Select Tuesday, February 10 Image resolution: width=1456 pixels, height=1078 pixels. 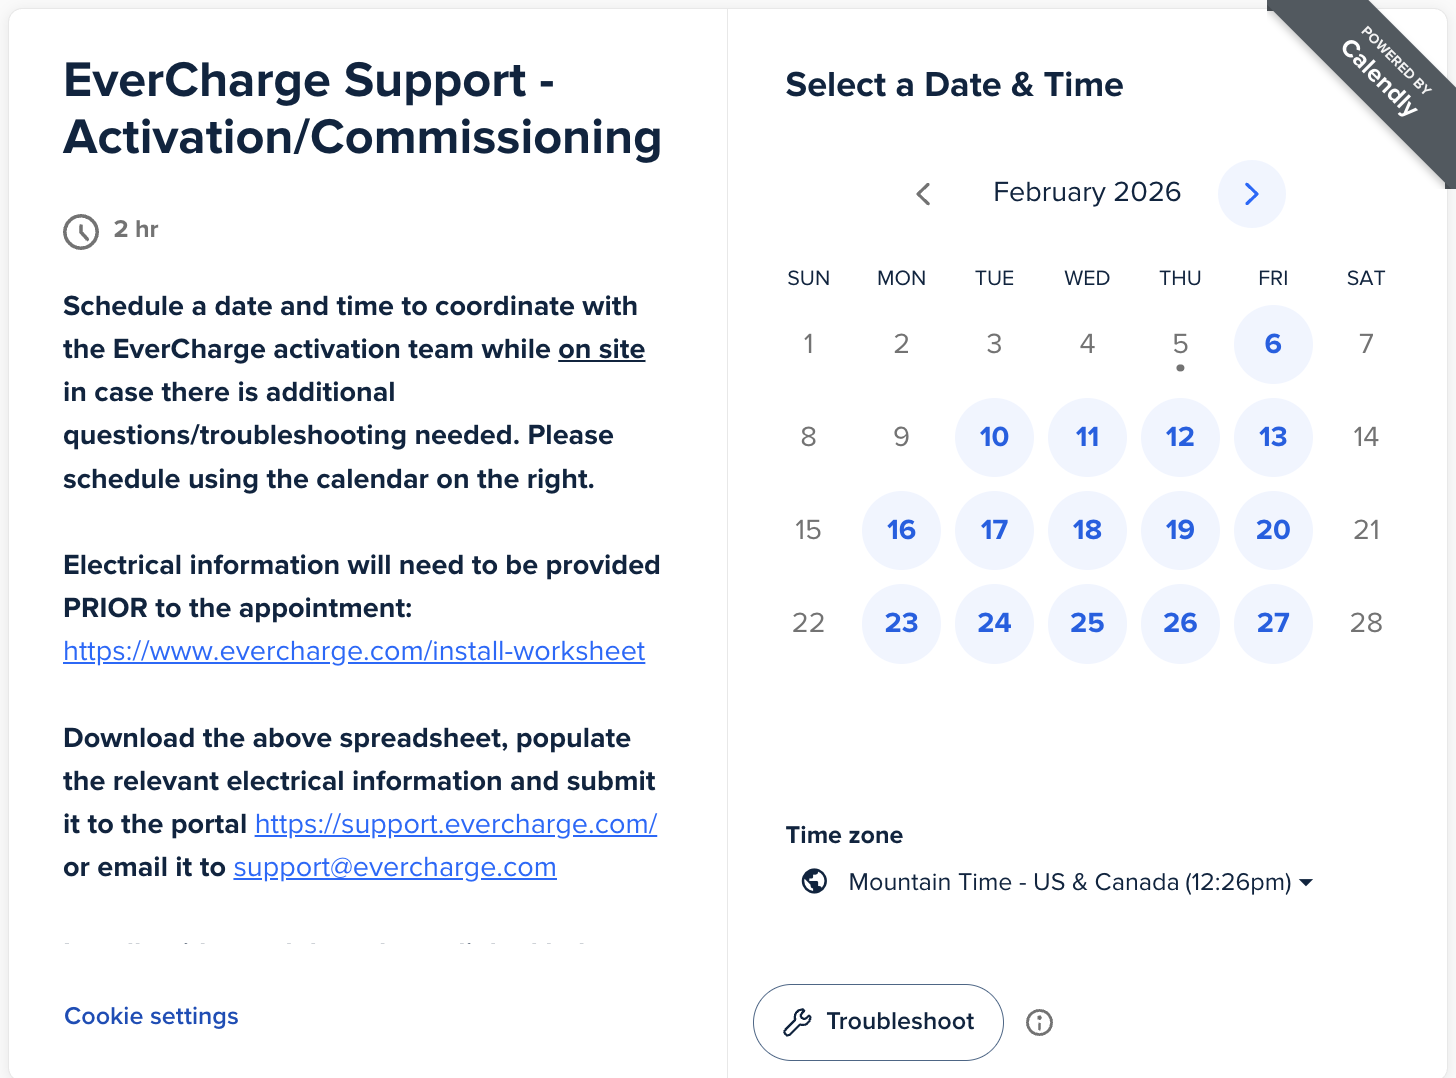[994, 437]
